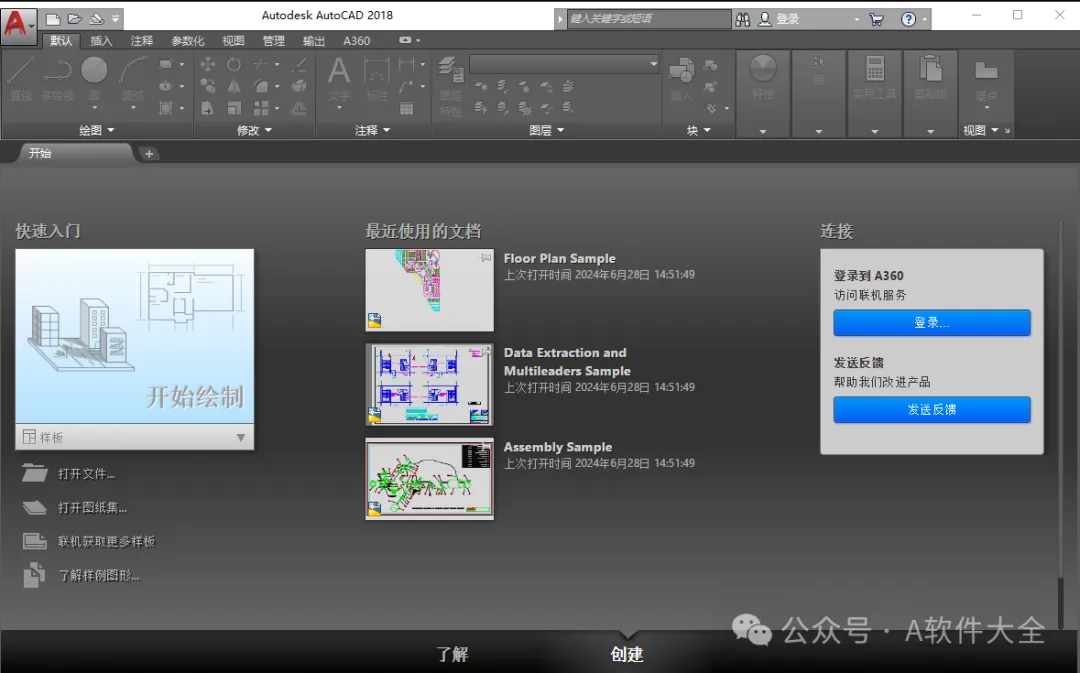Expand the 绘图 (Draw) panel title
Image resolution: width=1080 pixels, height=673 pixels.
[96, 130]
